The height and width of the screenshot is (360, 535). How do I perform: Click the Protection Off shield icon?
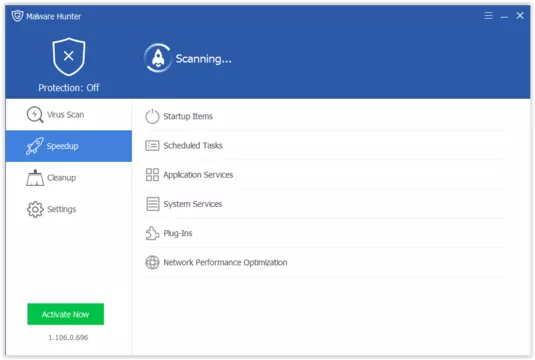pos(69,56)
